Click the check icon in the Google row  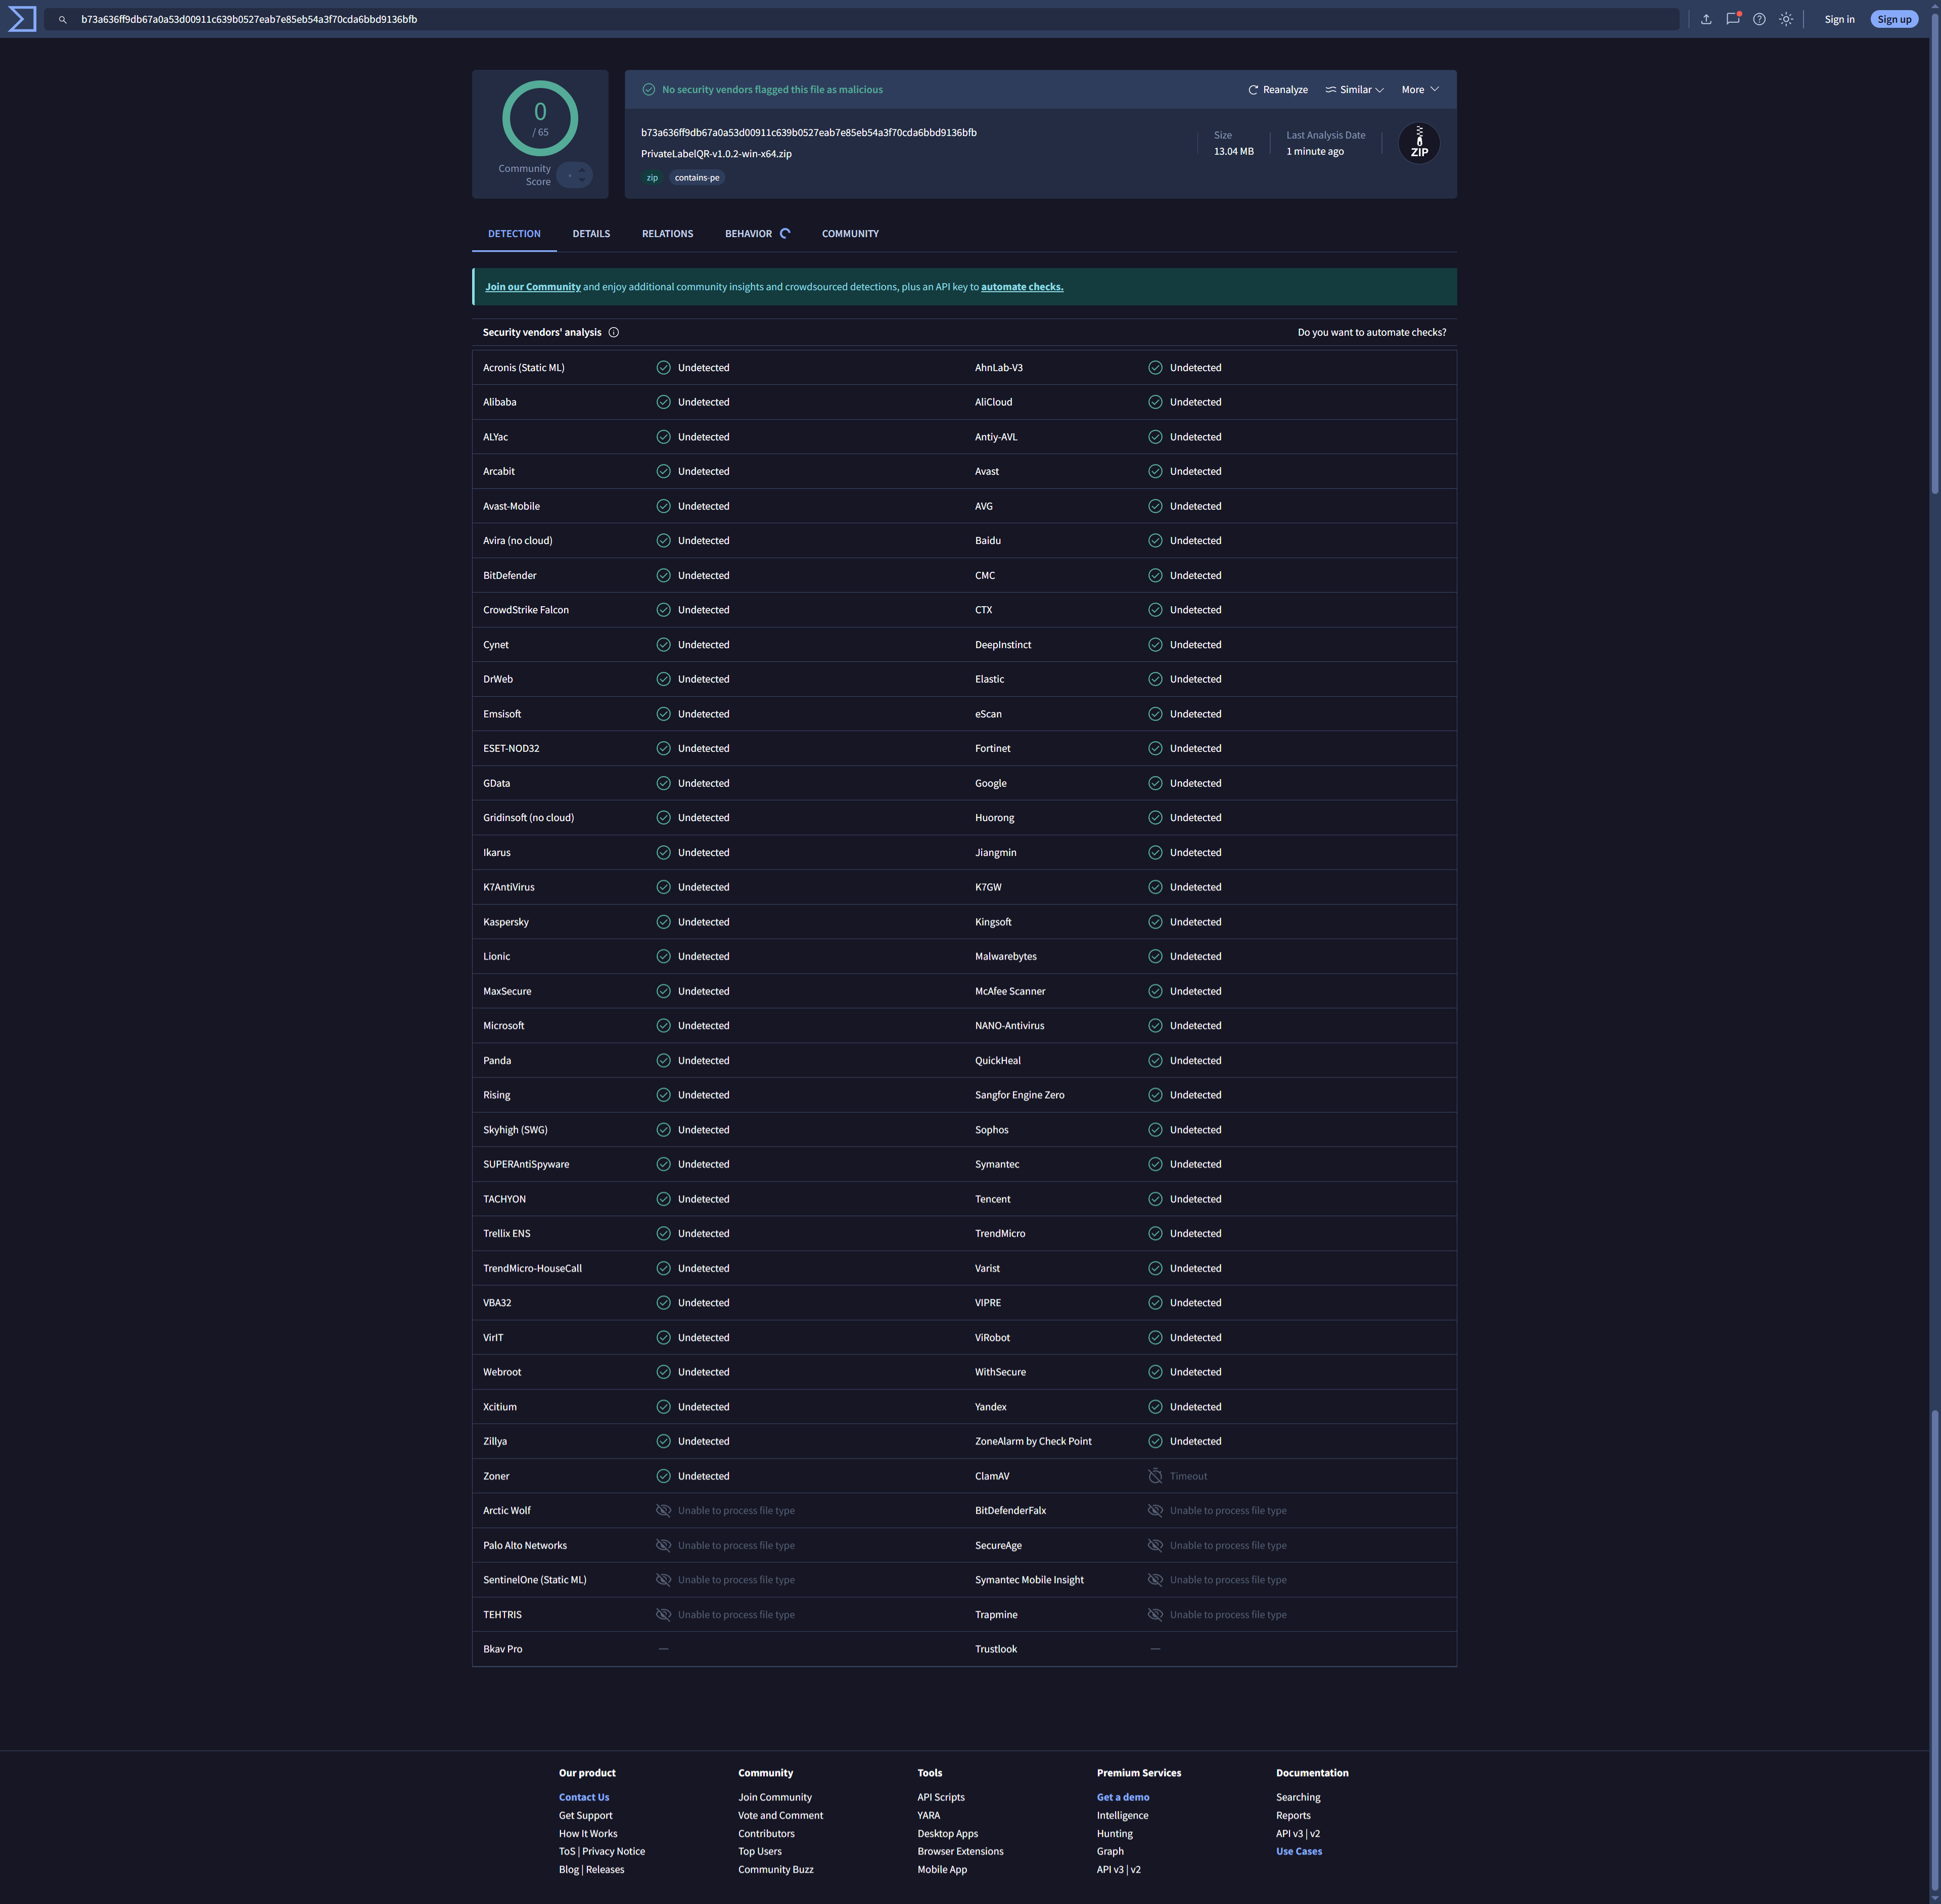[1155, 783]
